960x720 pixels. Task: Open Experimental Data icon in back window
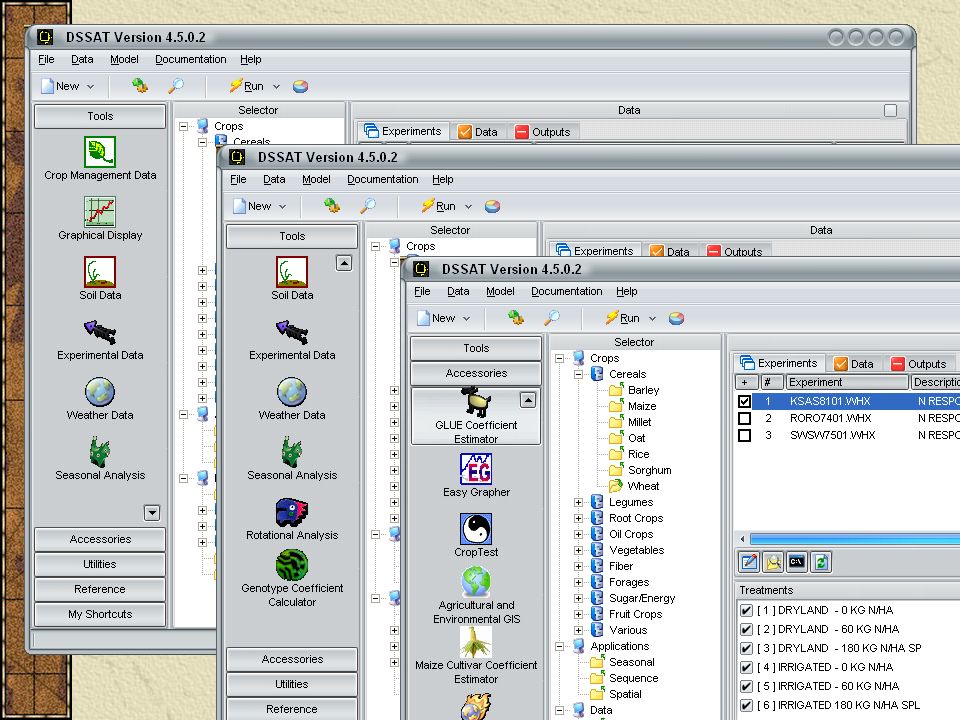(100, 331)
